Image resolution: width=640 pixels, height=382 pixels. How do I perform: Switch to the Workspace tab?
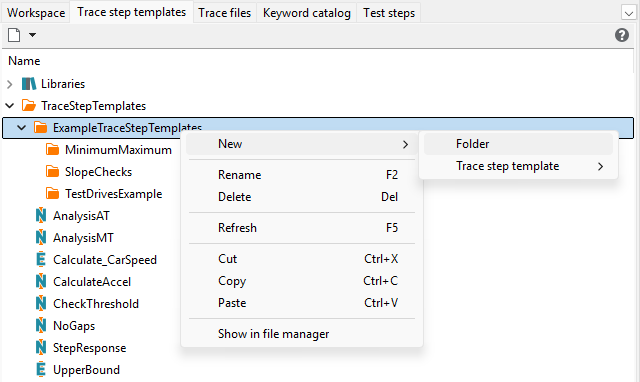[x=36, y=13]
